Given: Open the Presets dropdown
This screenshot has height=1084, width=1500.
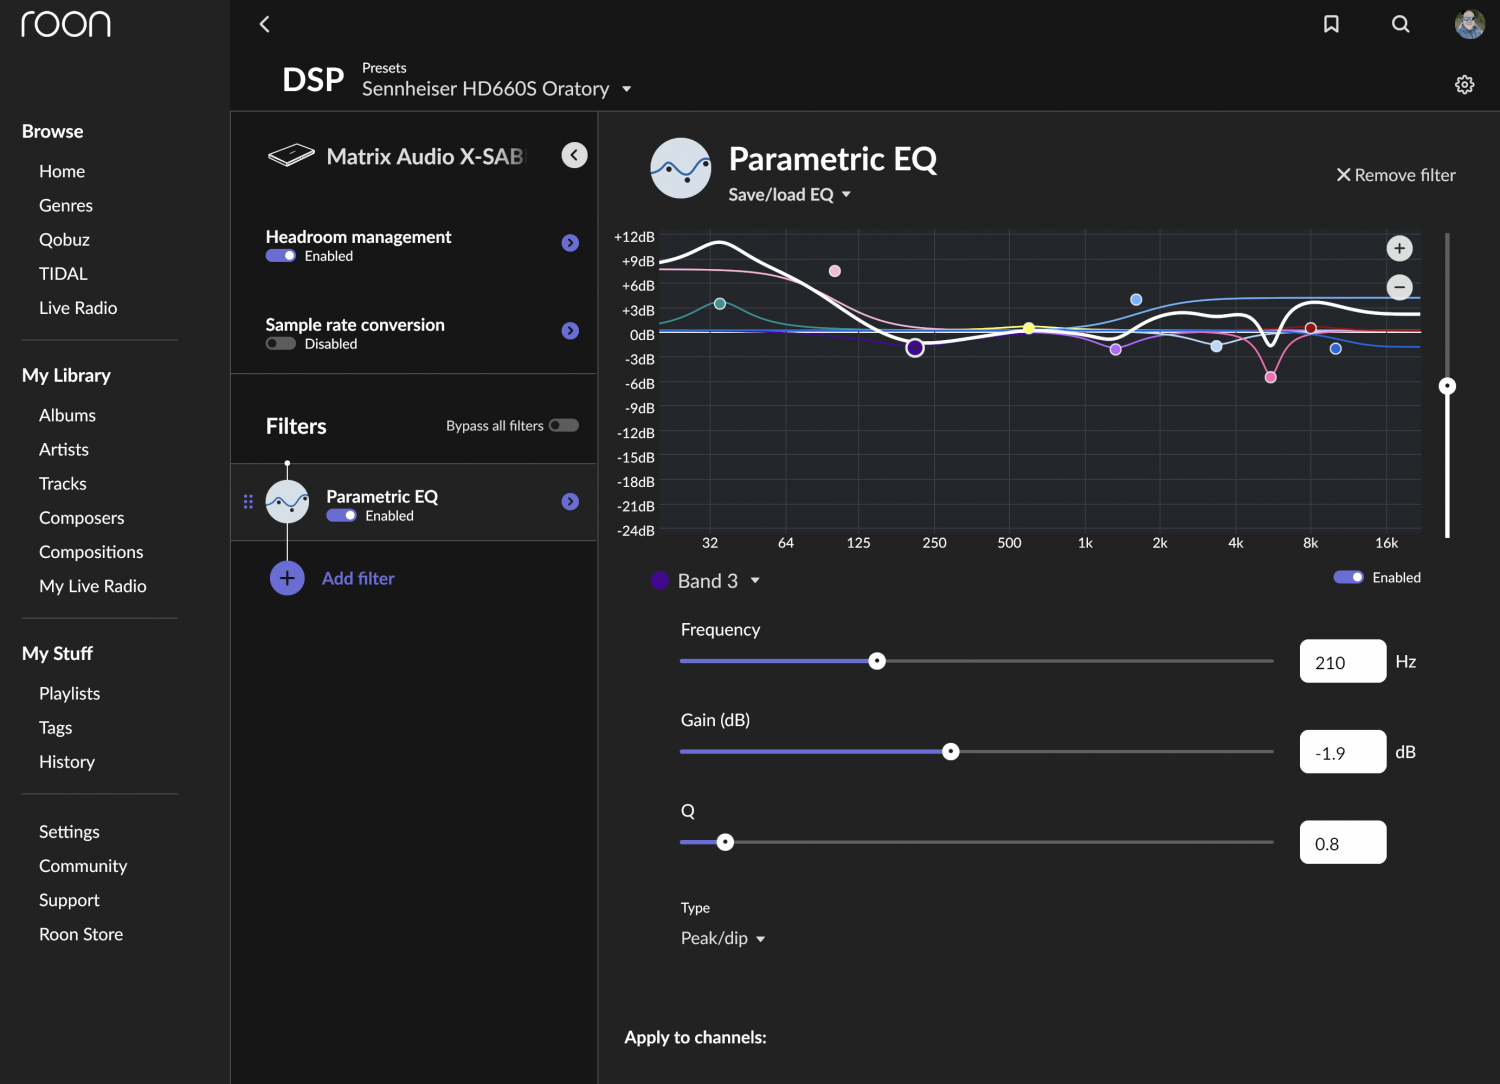Looking at the screenshot, I should coord(497,89).
